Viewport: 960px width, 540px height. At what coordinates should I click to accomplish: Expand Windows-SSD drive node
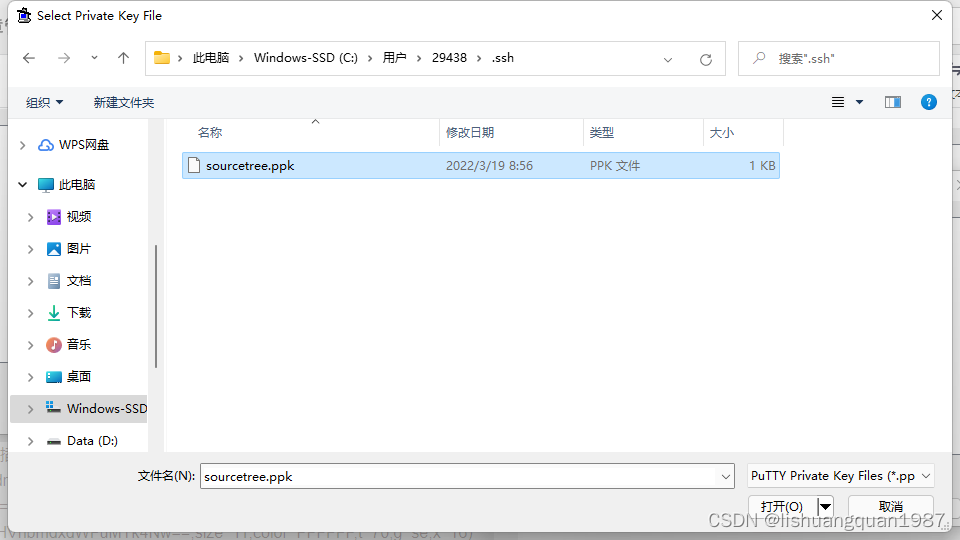31,409
